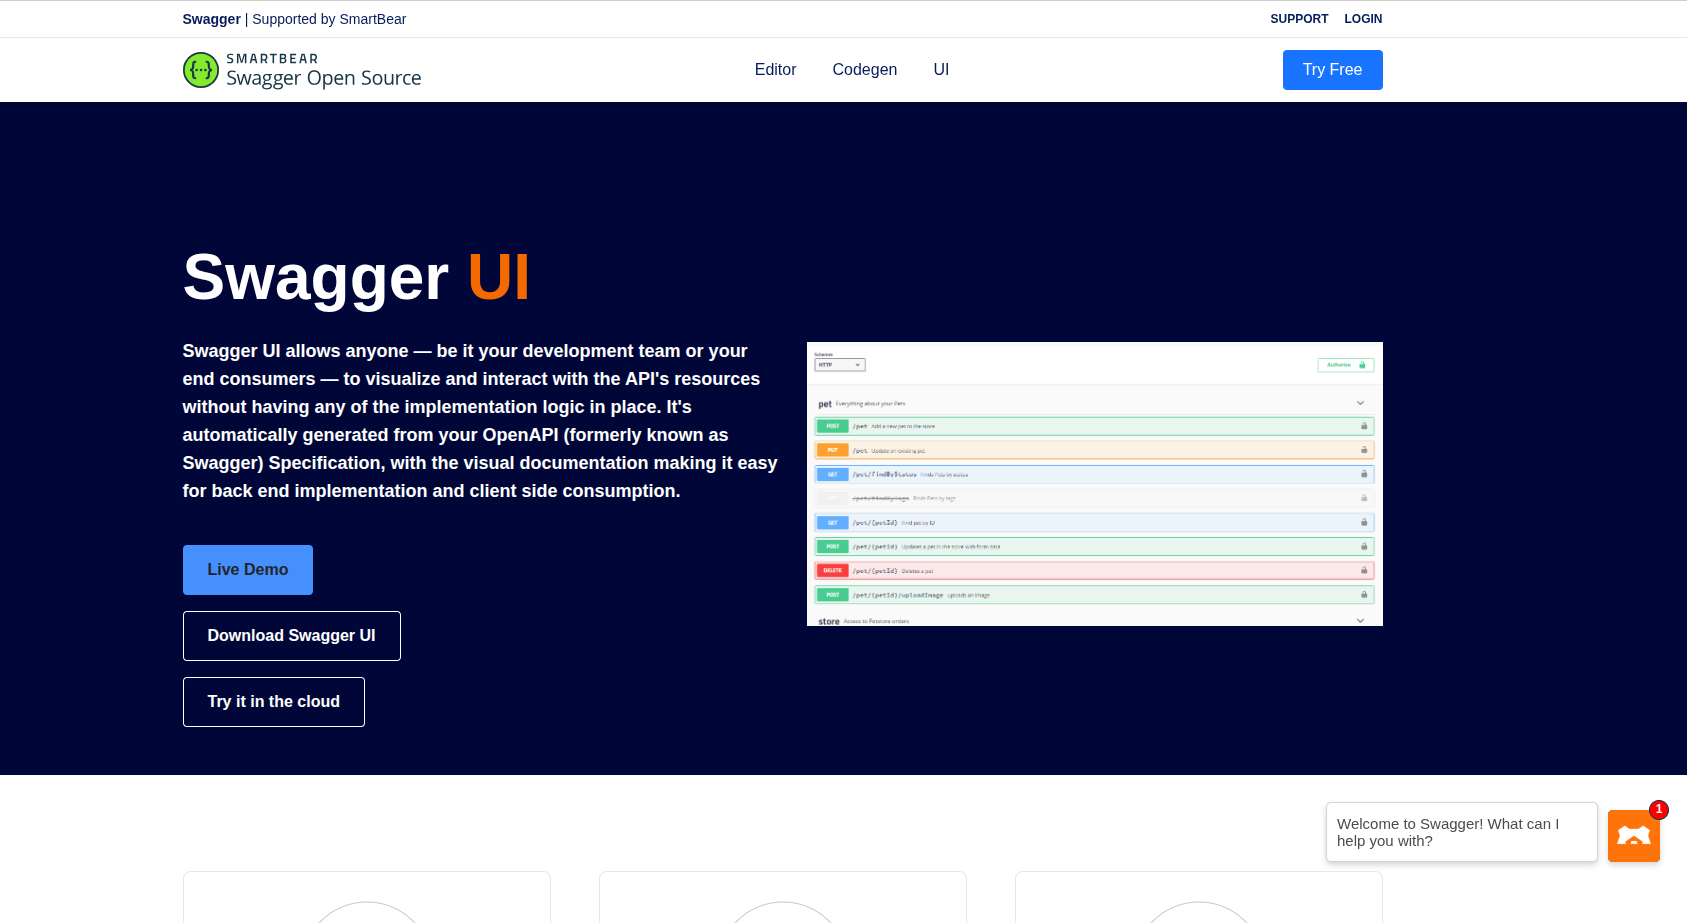The image size is (1687, 923).
Task: Follow the Swagger link in top bar
Action: (x=211, y=19)
